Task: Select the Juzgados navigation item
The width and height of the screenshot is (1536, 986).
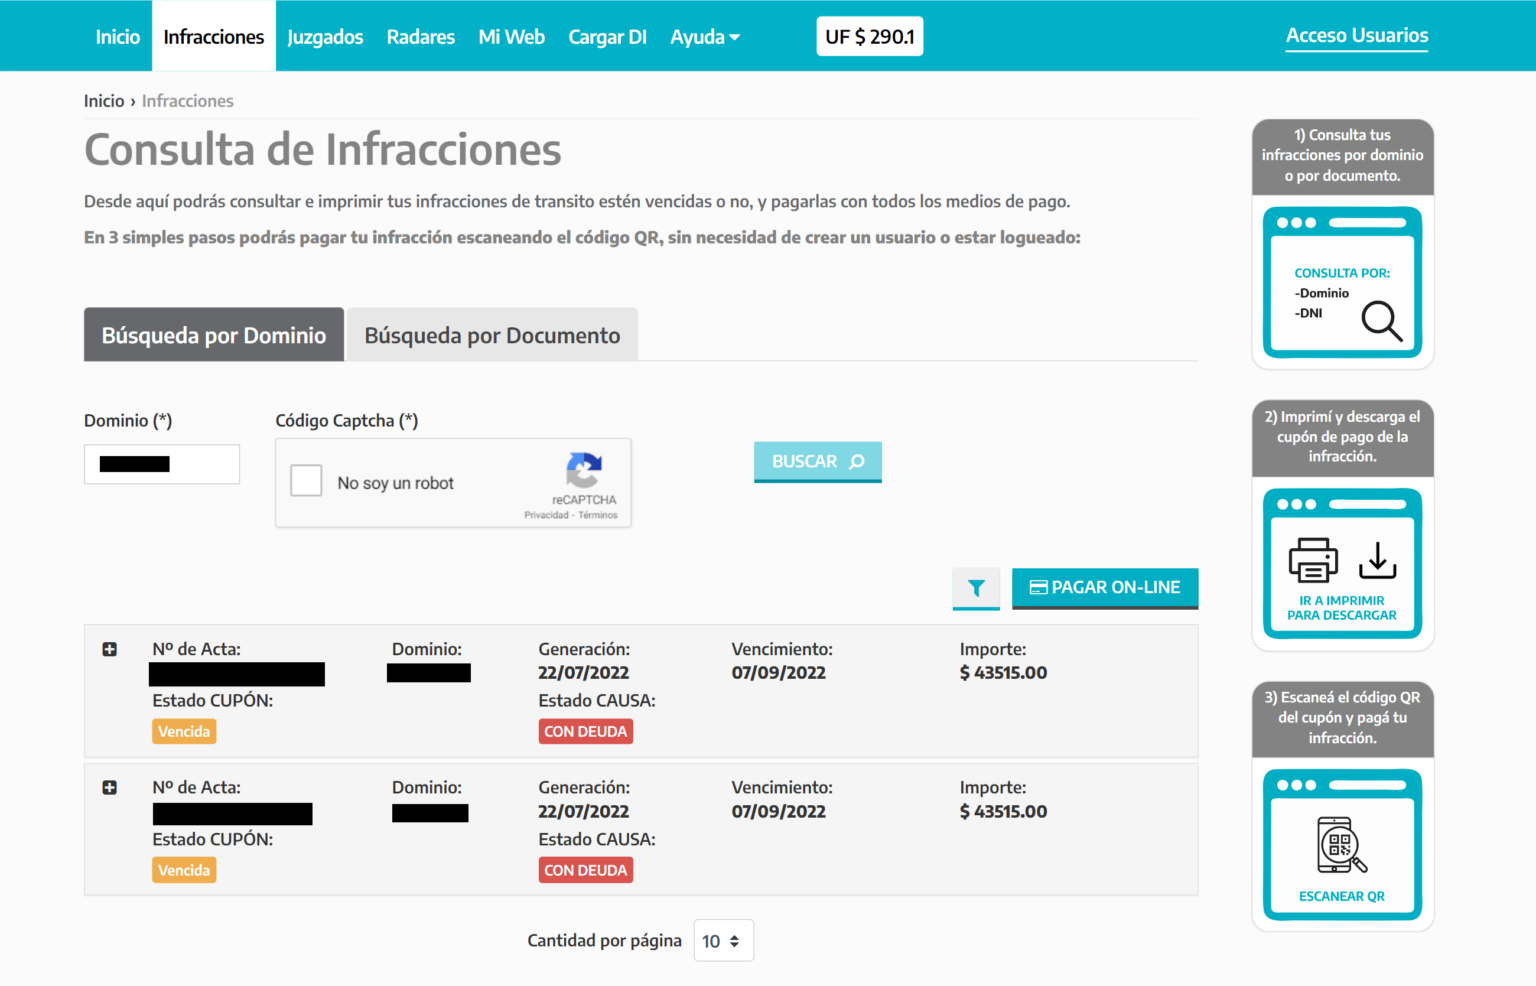Action: (325, 36)
